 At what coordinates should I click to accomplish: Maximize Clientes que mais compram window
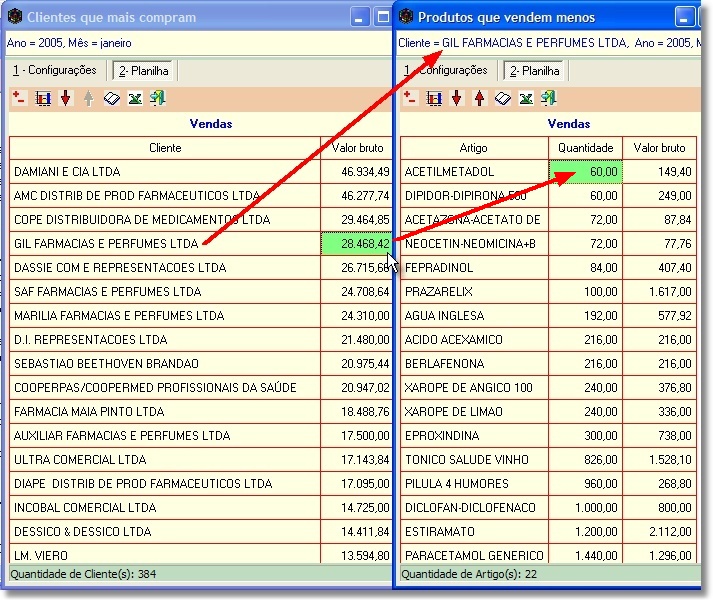tap(382, 18)
